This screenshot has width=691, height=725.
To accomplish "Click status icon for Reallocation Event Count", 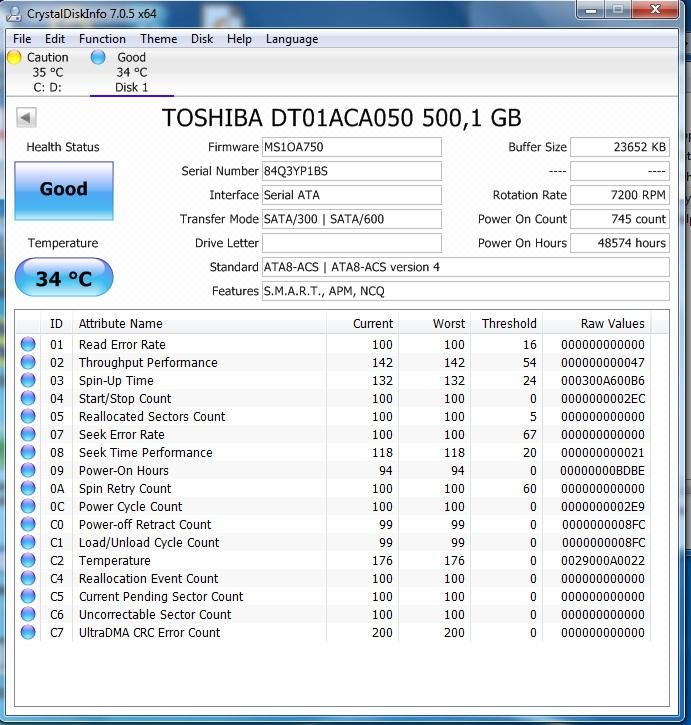I will pos(28,578).
